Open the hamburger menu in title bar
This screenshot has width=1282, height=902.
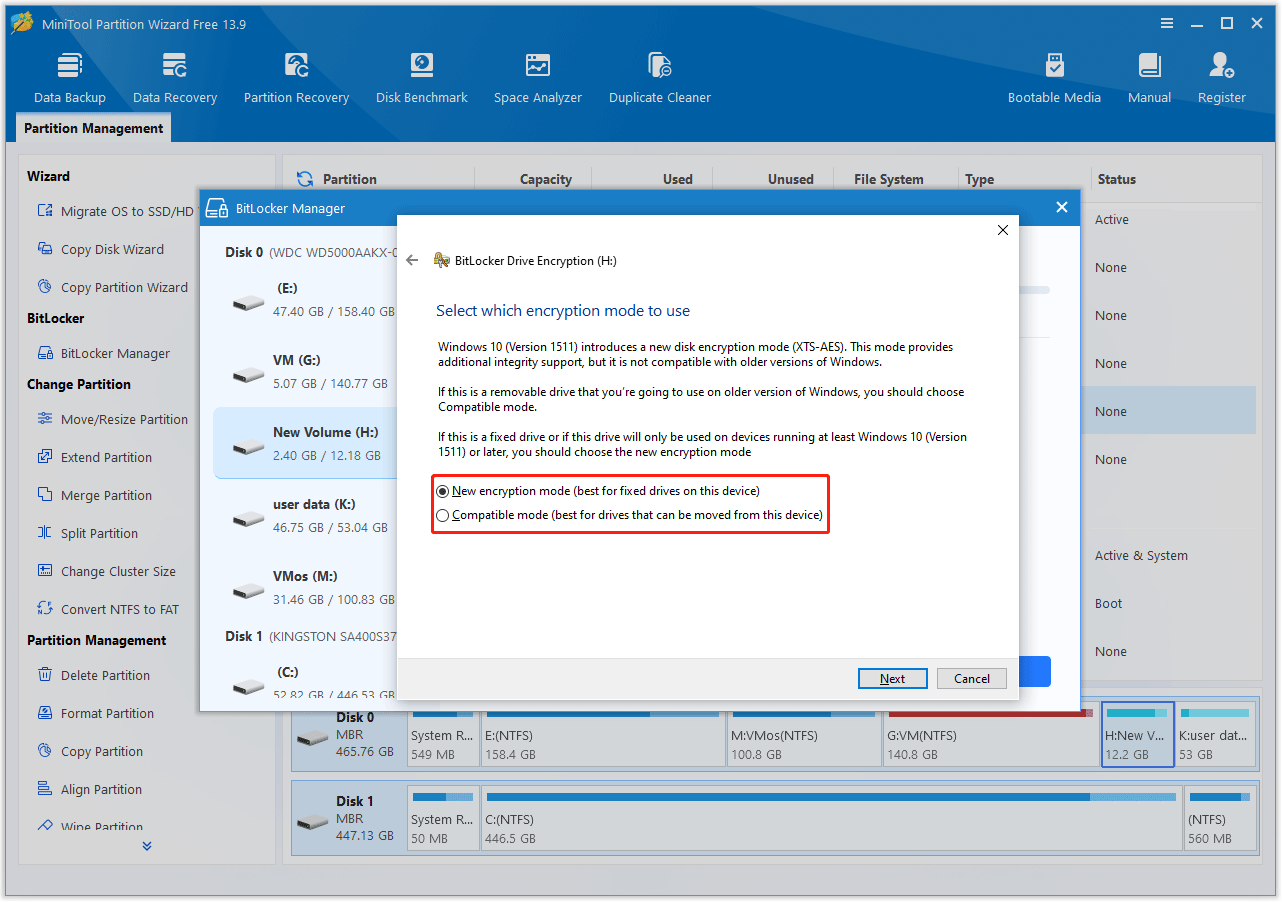point(1167,23)
